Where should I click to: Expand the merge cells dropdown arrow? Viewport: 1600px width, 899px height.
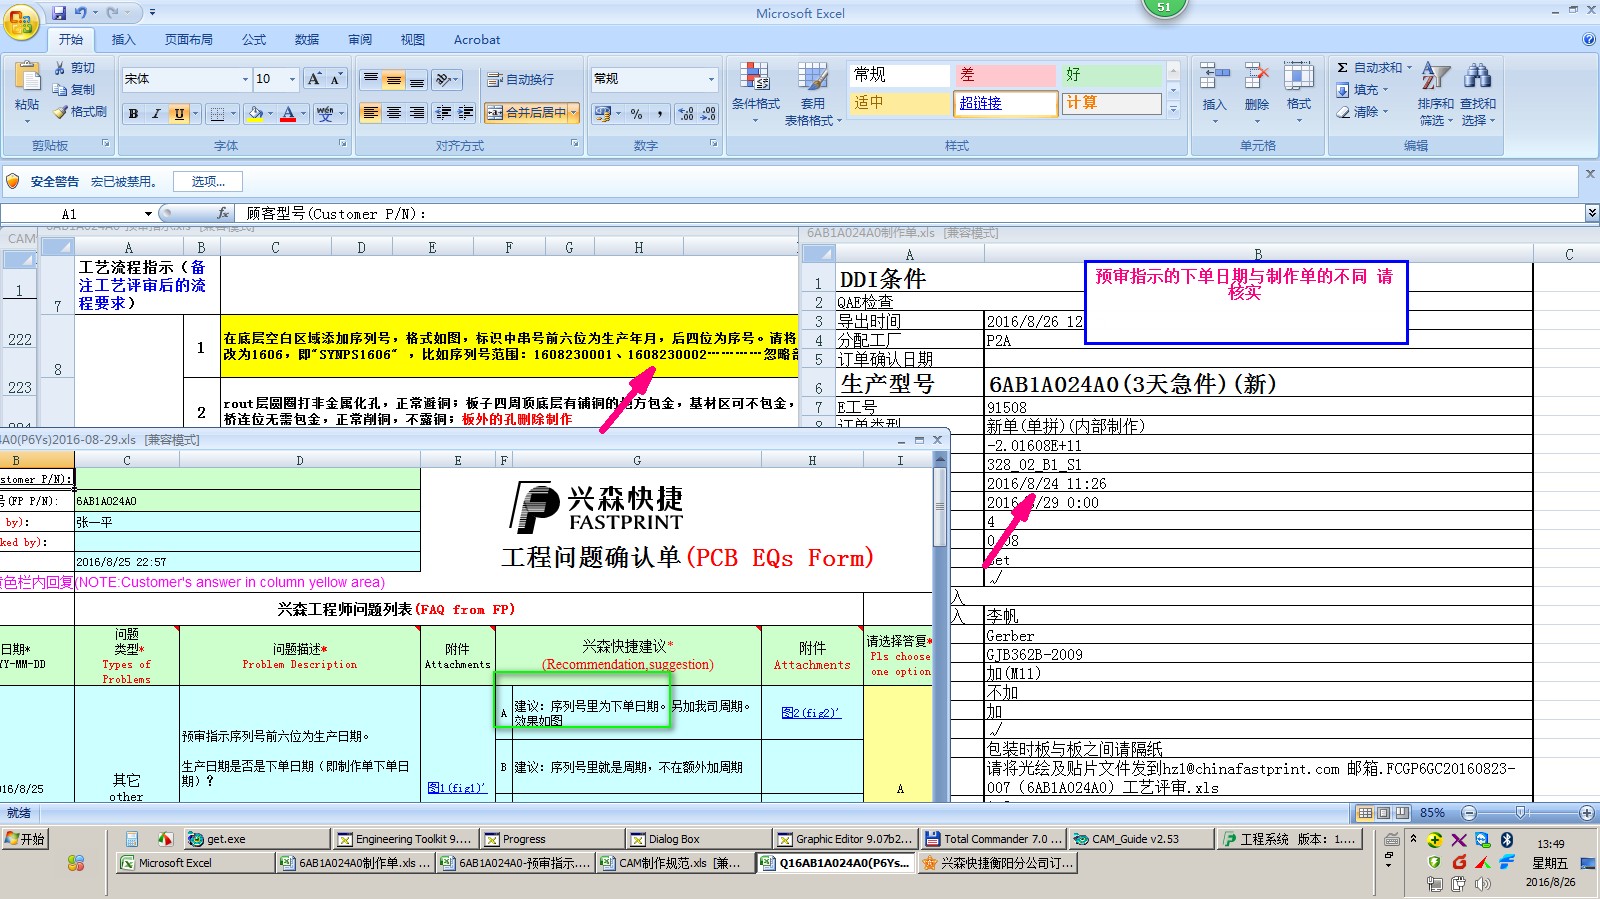(574, 113)
